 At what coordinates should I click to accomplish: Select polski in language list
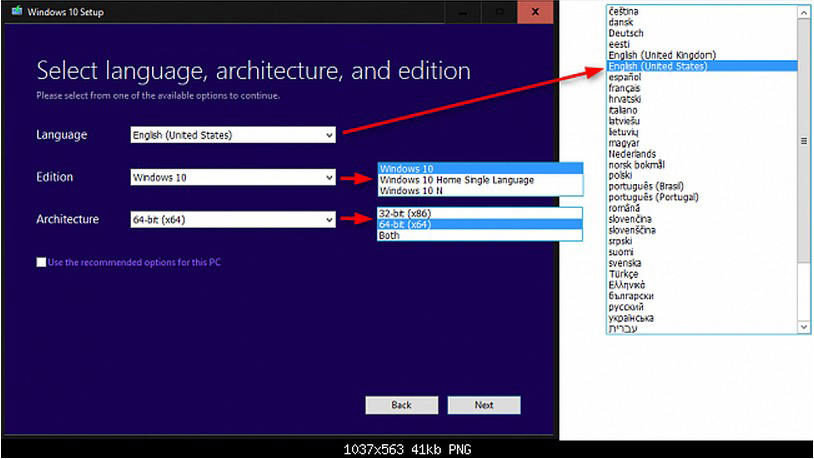[702, 176]
